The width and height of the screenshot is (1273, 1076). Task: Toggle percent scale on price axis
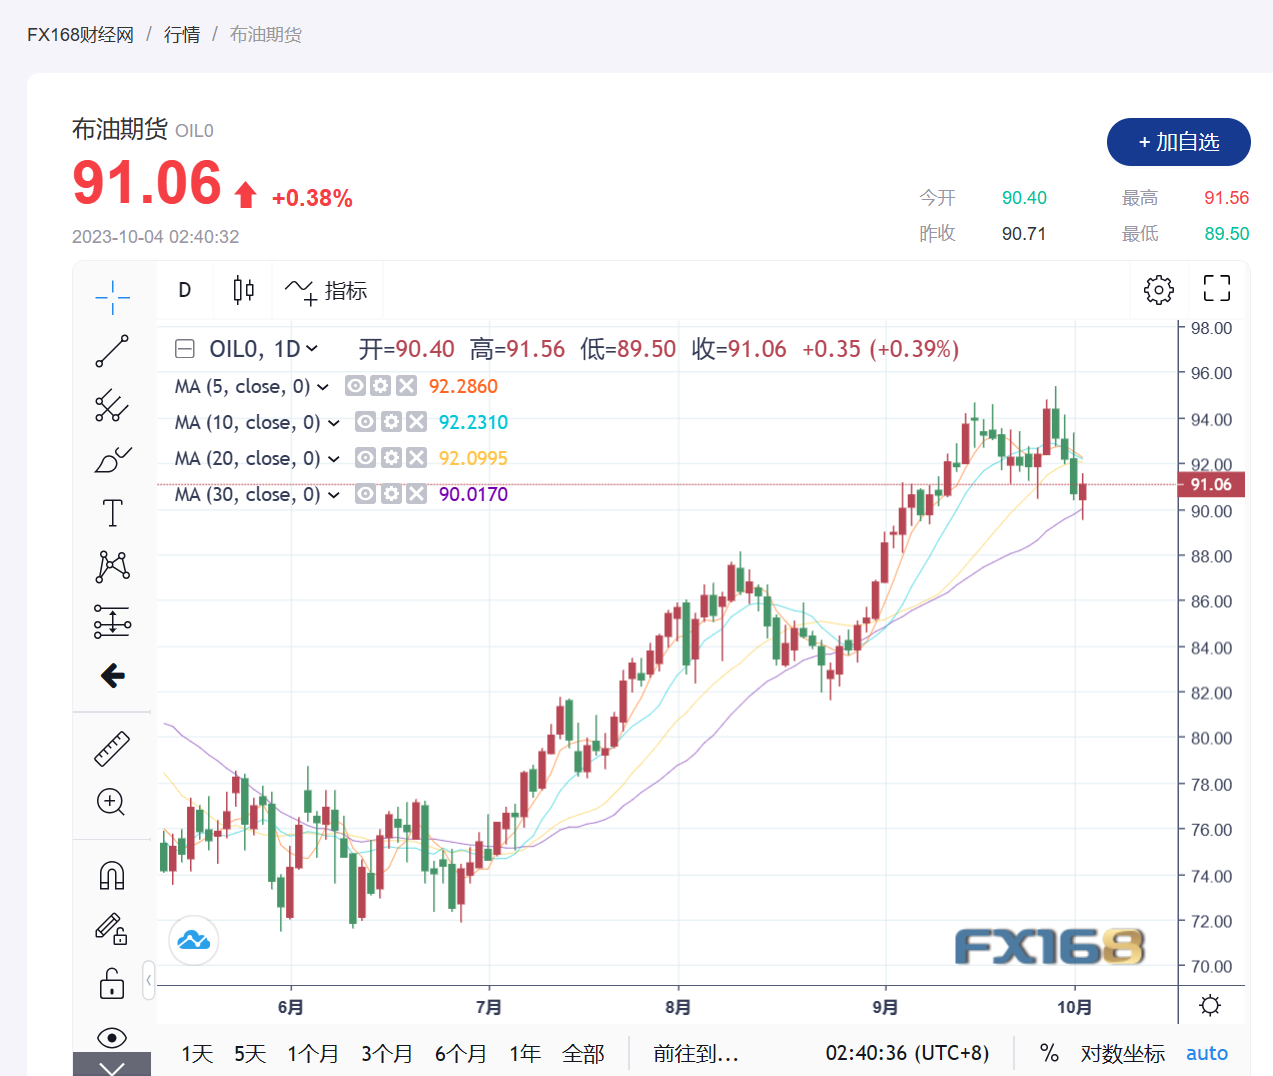1049,1053
